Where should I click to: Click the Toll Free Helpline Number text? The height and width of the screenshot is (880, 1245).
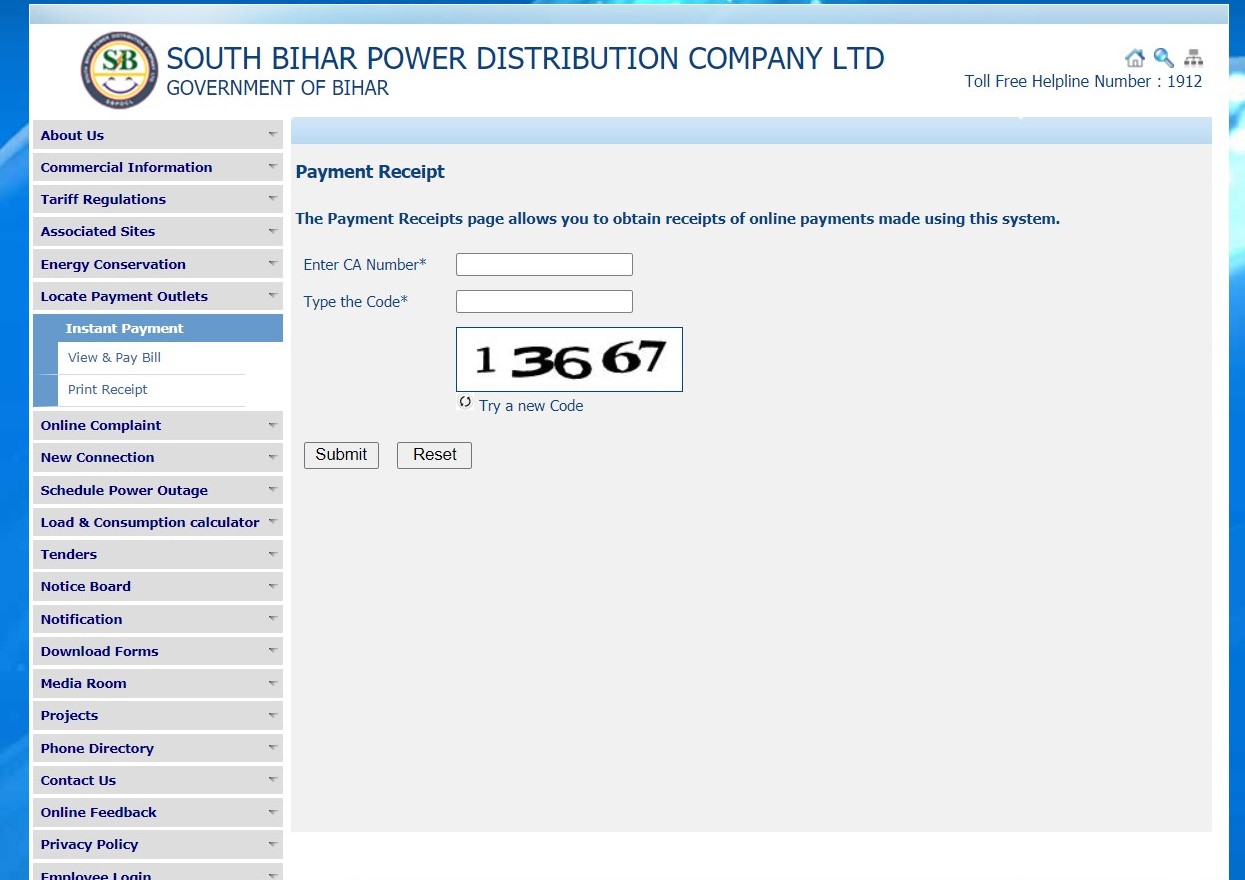point(1083,82)
